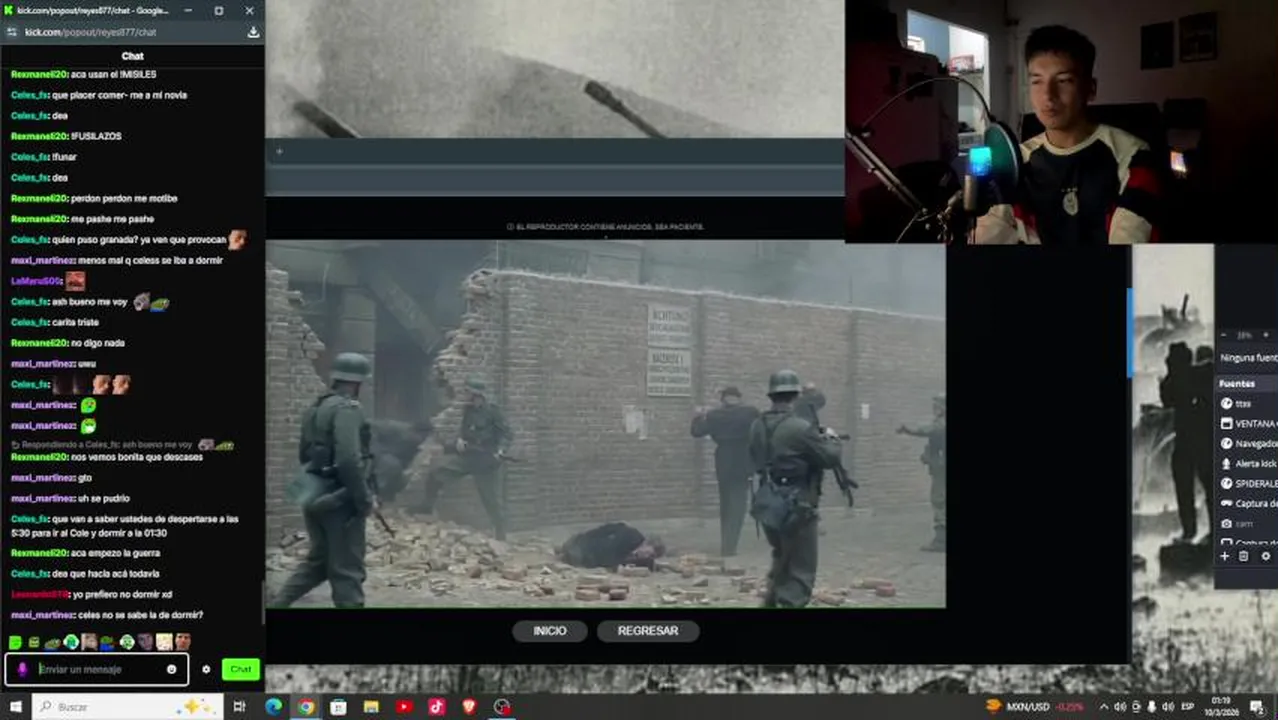Open the volume control in system tray

coord(1168,707)
